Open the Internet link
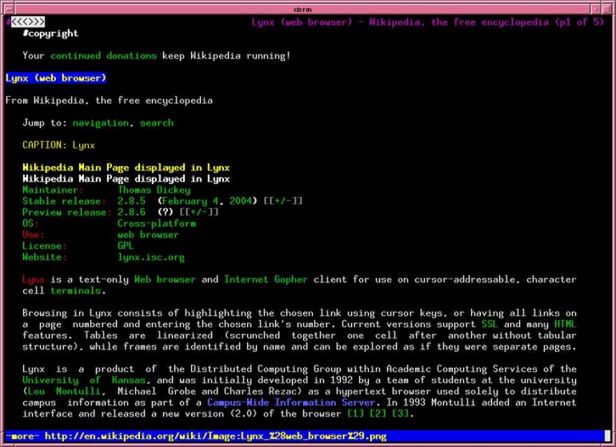 point(246,280)
